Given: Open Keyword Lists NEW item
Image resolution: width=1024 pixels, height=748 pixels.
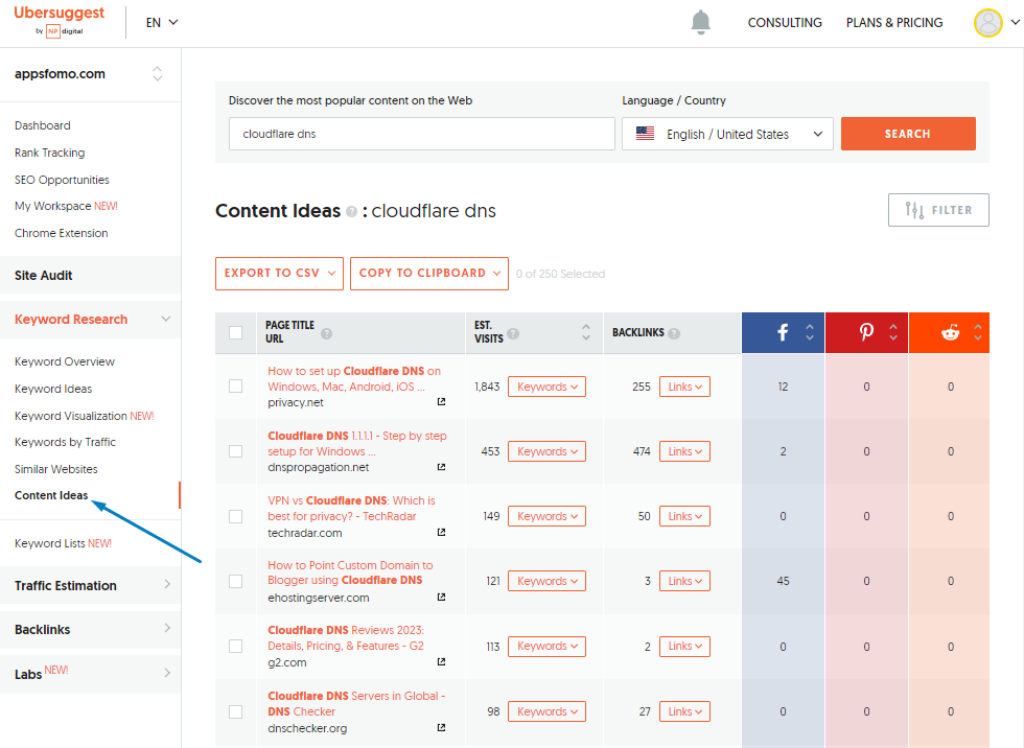Looking at the screenshot, I should coord(63,543).
